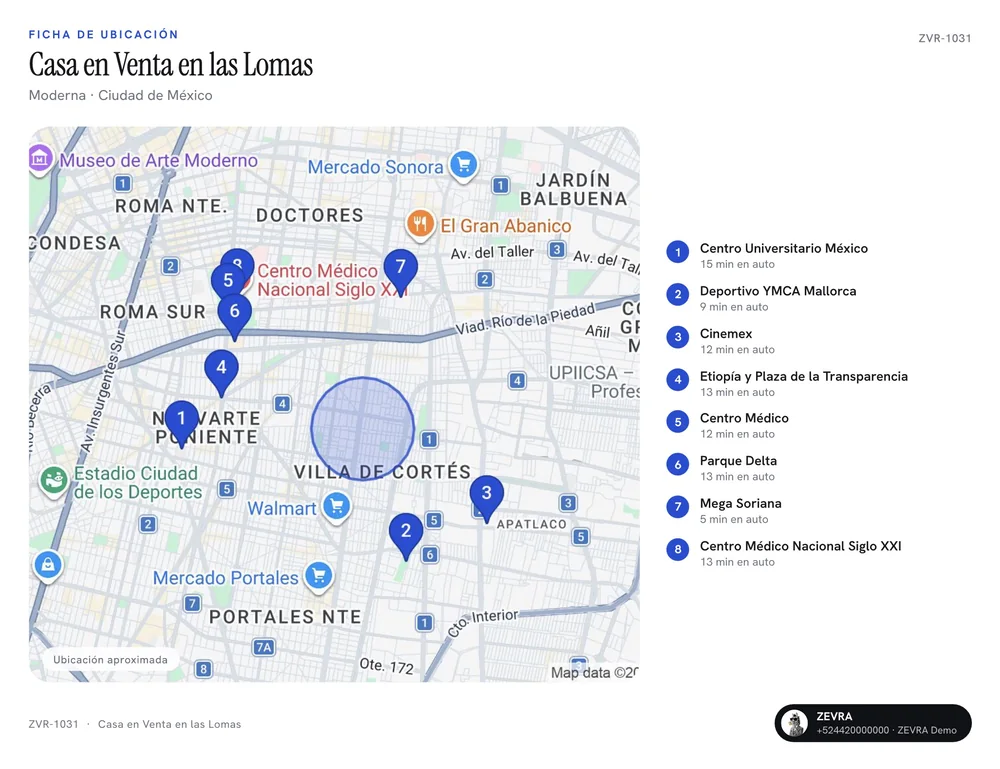Open the ZEVRA contact badge

point(873,723)
